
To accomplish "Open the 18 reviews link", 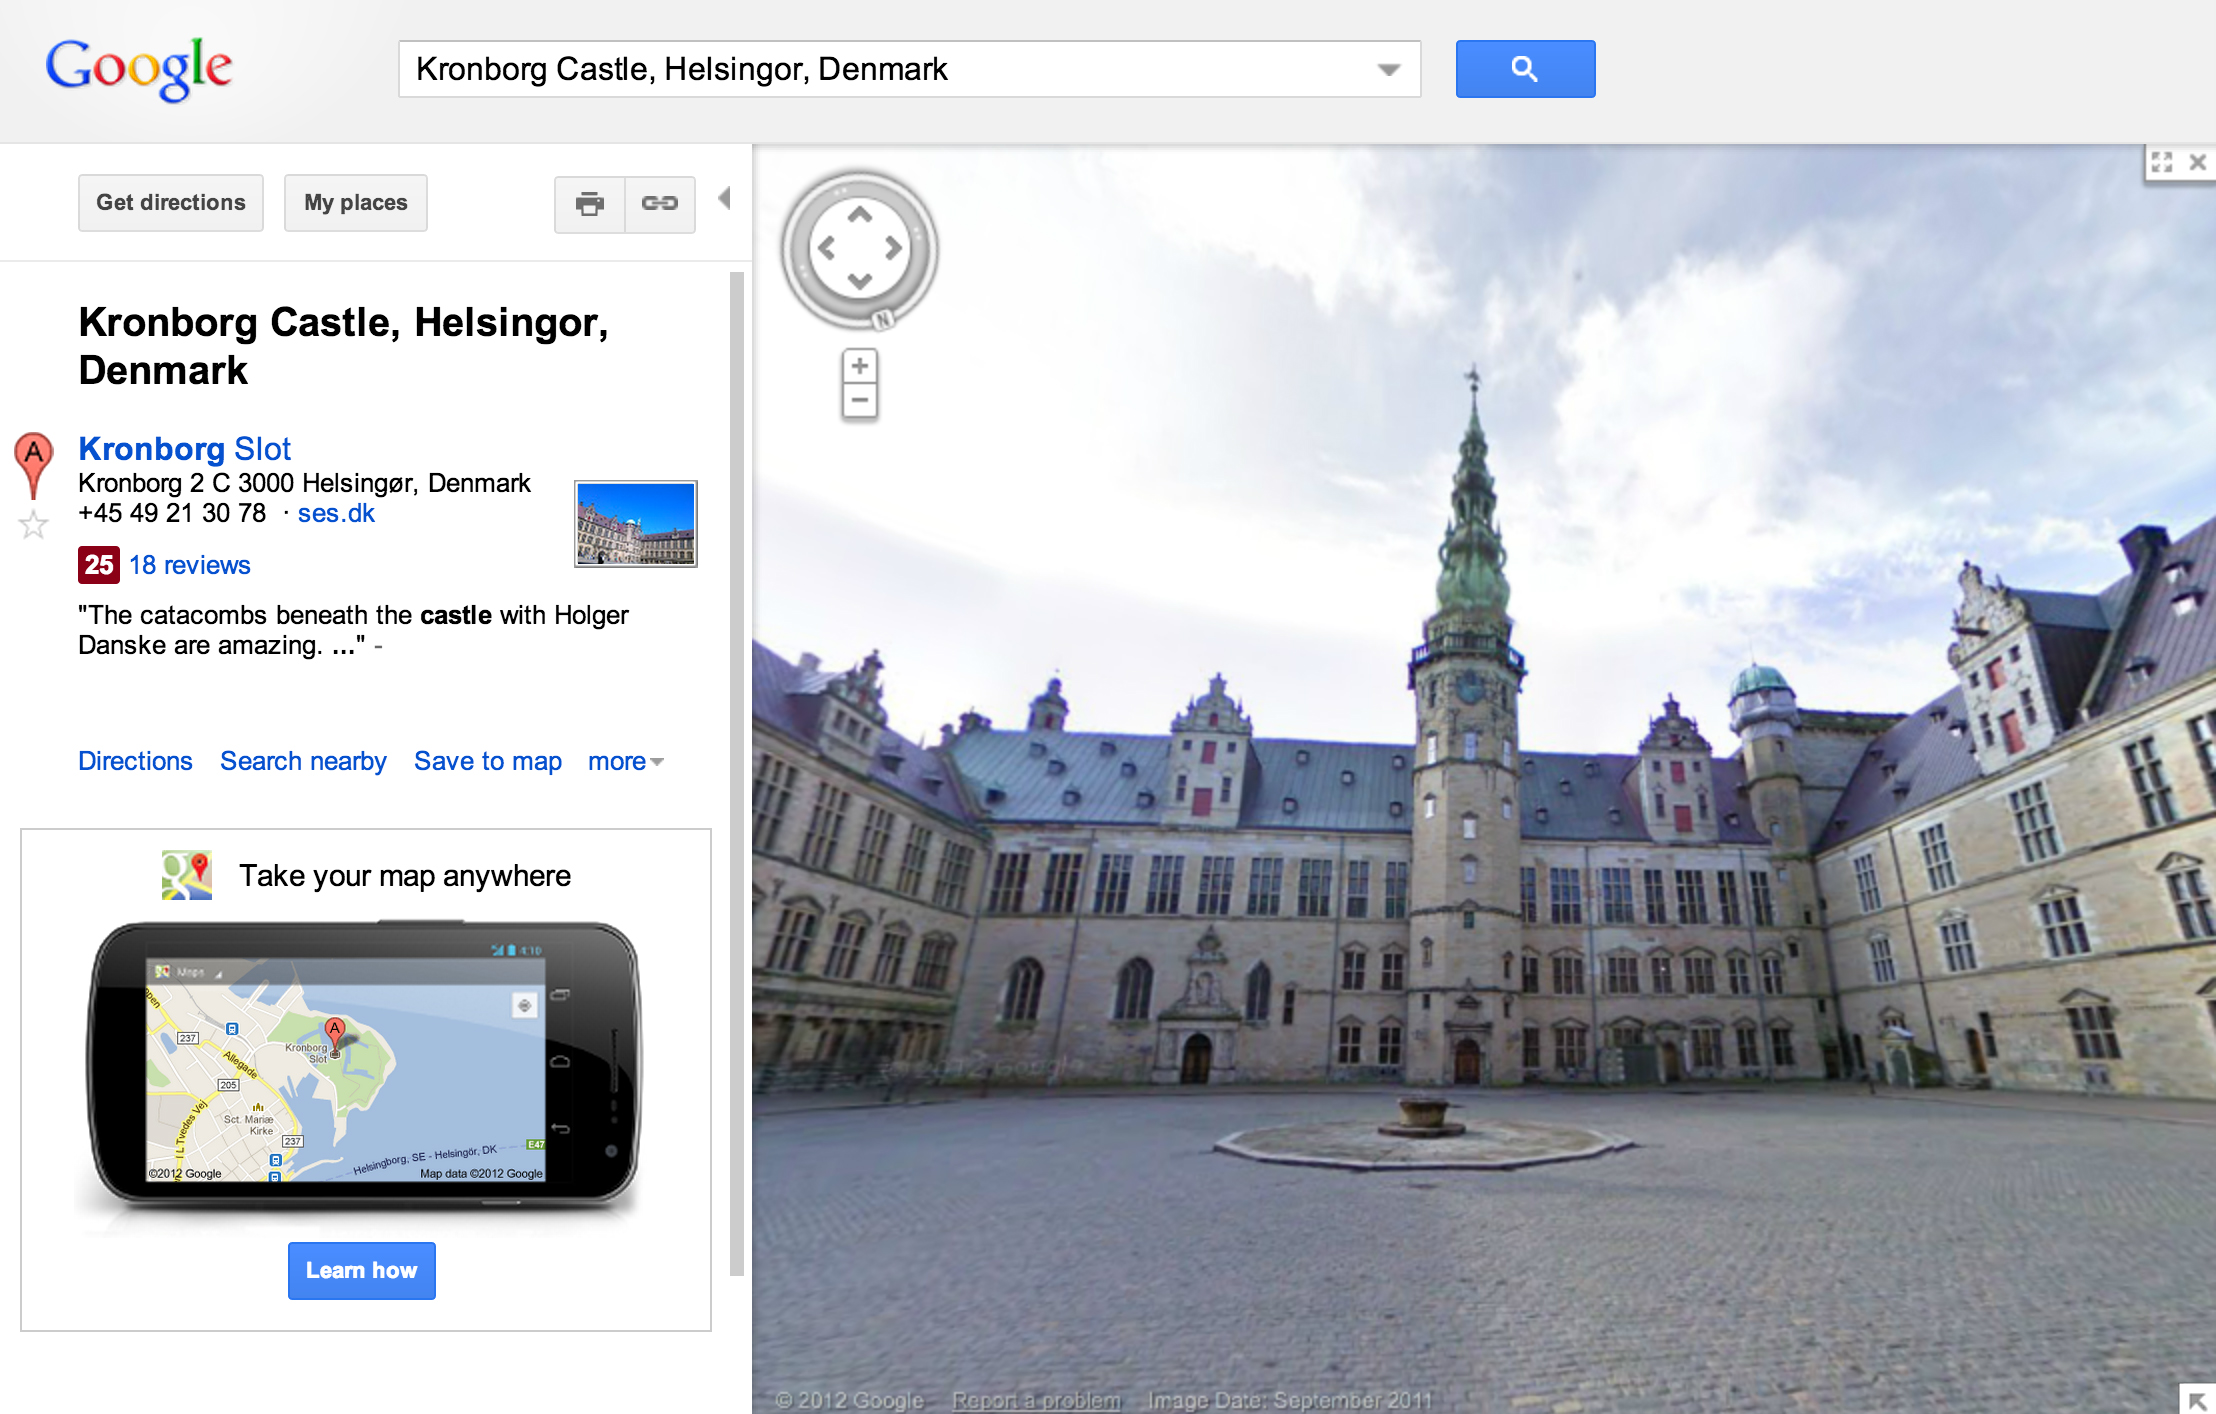I will 190,565.
